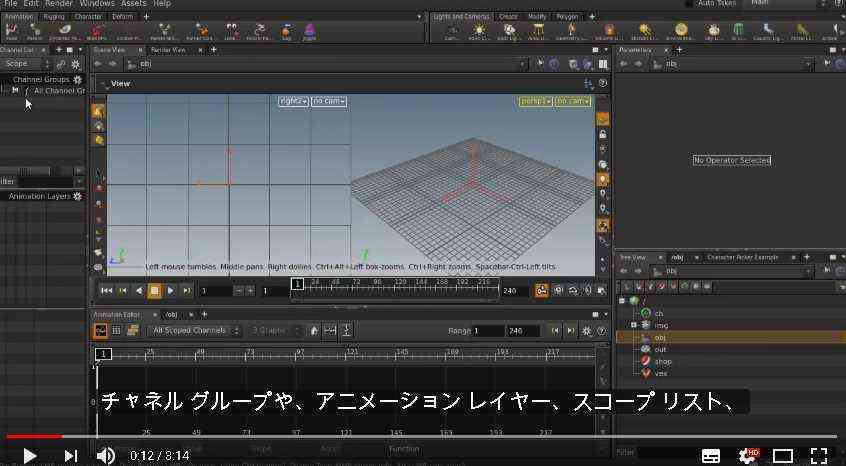
Task: Click the shop node icon in Tree View
Action: coord(646,361)
